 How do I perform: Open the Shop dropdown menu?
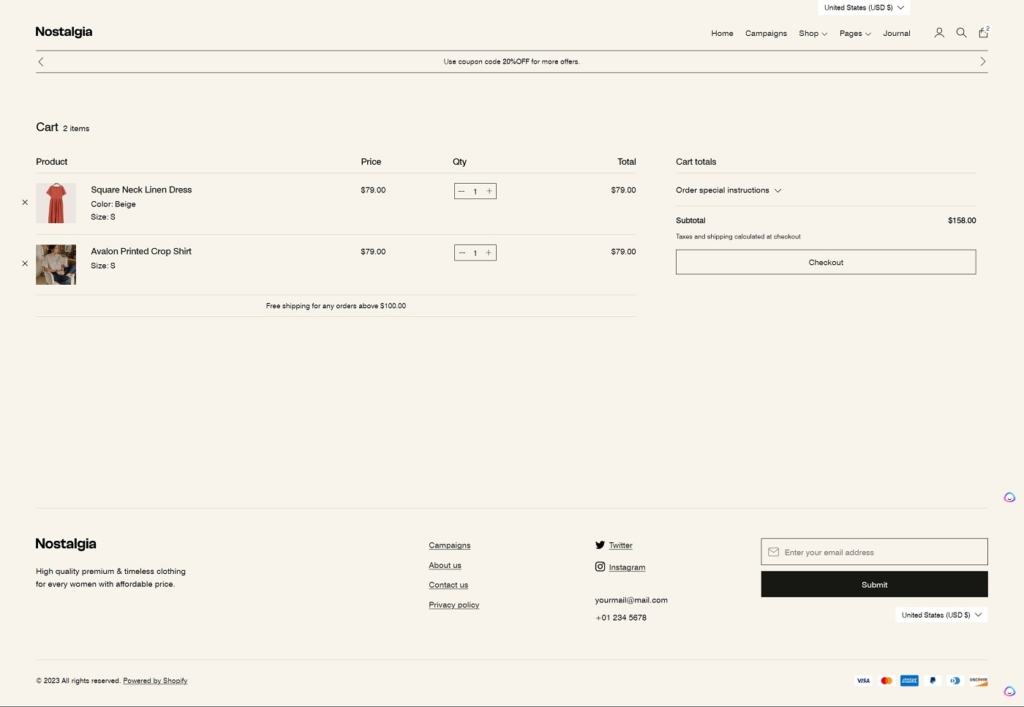click(812, 33)
